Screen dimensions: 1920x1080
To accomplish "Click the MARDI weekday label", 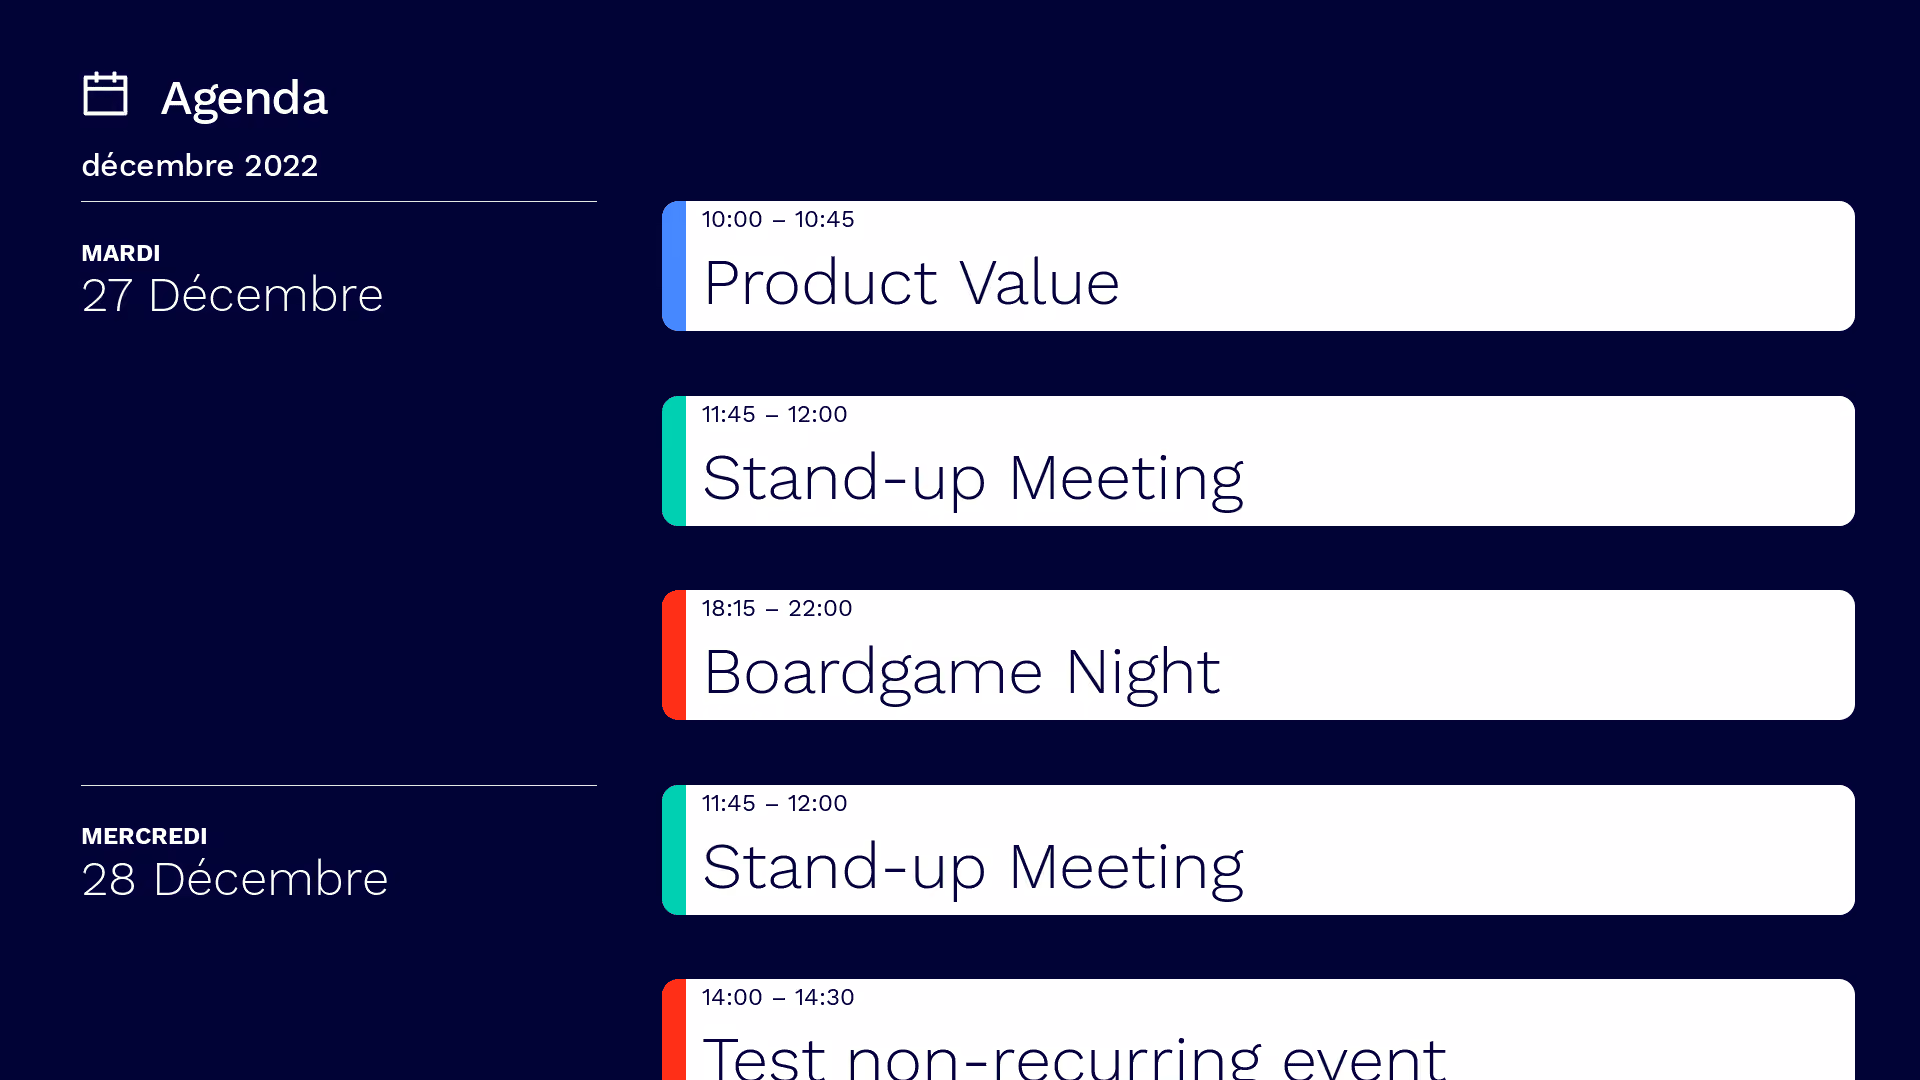I will click(121, 253).
